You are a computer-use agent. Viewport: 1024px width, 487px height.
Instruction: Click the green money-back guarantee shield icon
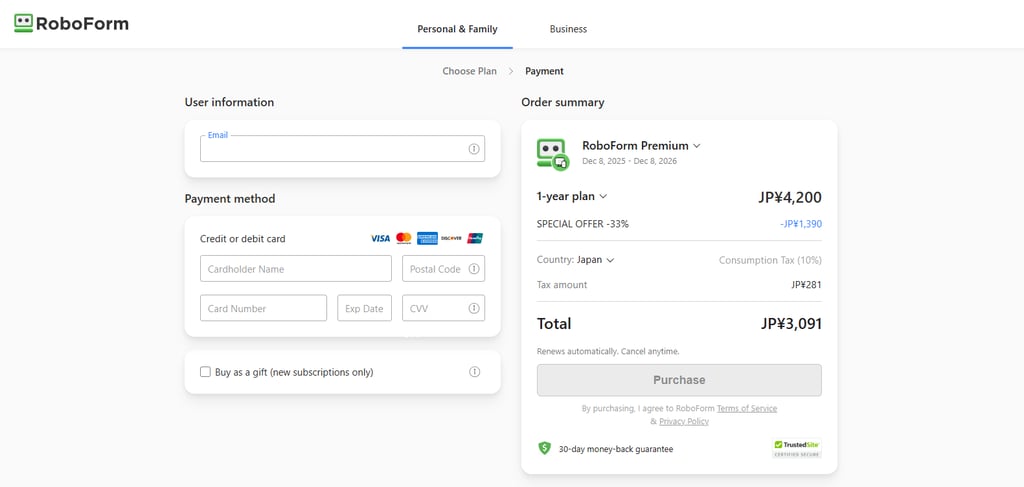[x=545, y=448]
